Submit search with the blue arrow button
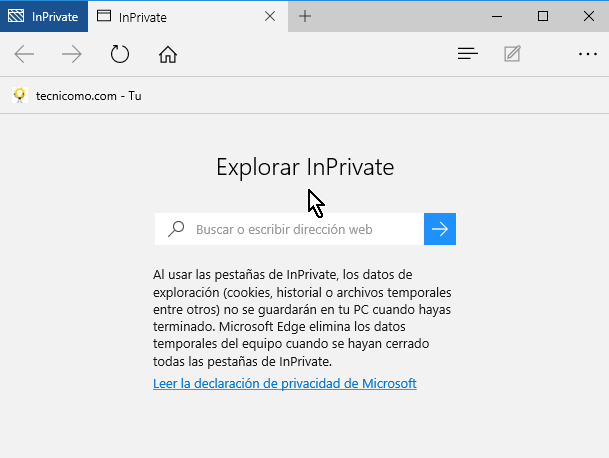The width and height of the screenshot is (609, 458). pyautogui.click(x=440, y=229)
